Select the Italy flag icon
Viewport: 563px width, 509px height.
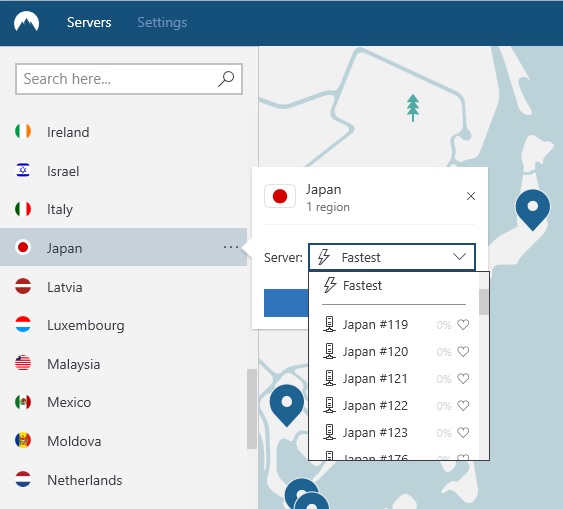[23, 209]
